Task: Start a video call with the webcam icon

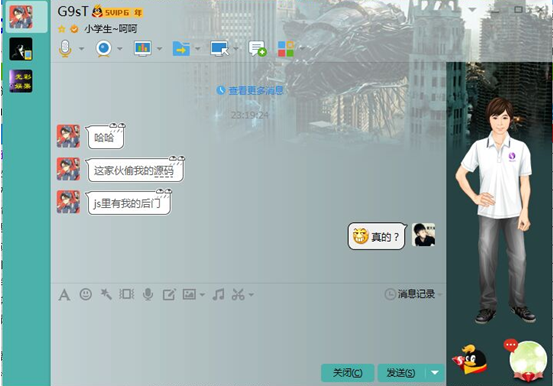Action: click(104, 48)
